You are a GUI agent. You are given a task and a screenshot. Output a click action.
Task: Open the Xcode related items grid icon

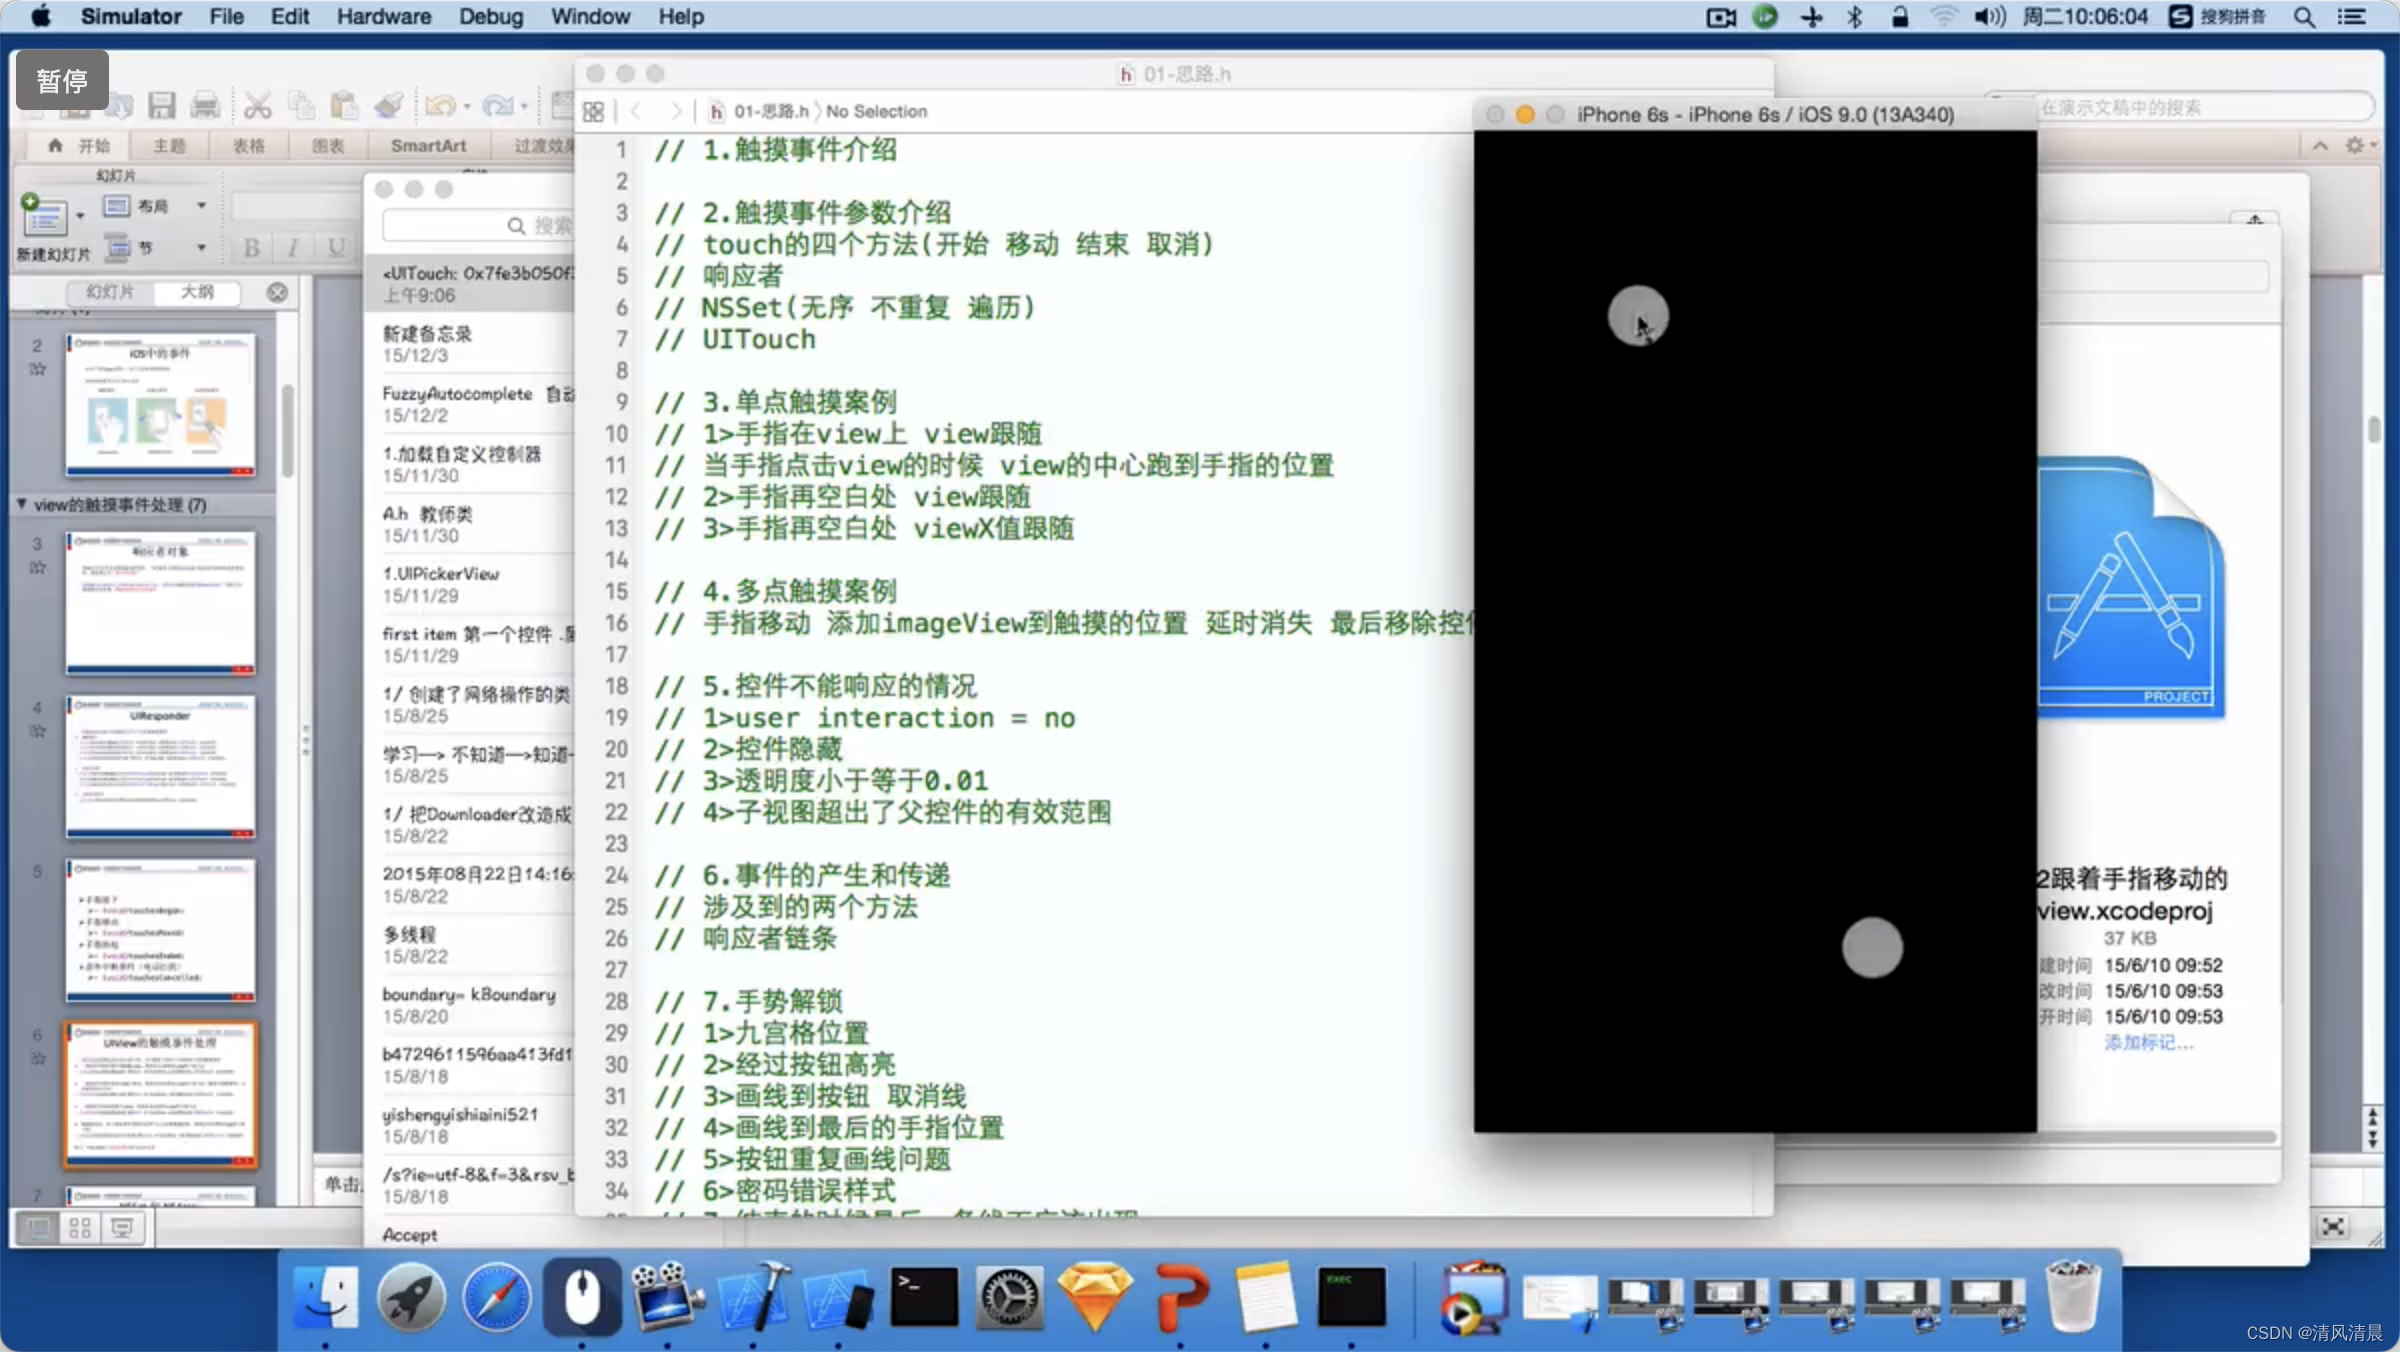pos(593,112)
